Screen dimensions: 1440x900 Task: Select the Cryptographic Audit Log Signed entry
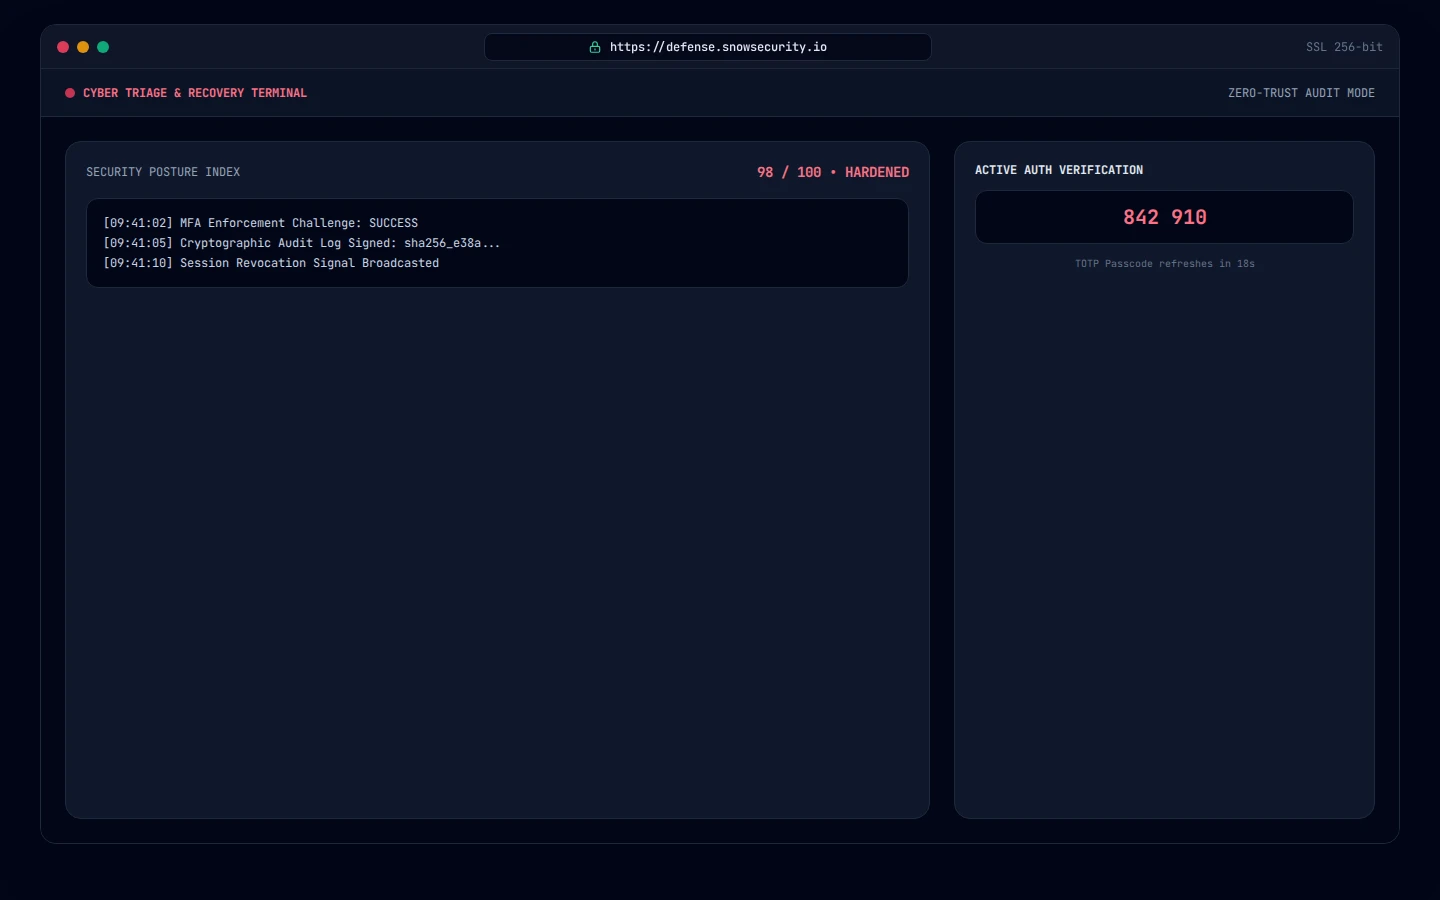(302, 243)
